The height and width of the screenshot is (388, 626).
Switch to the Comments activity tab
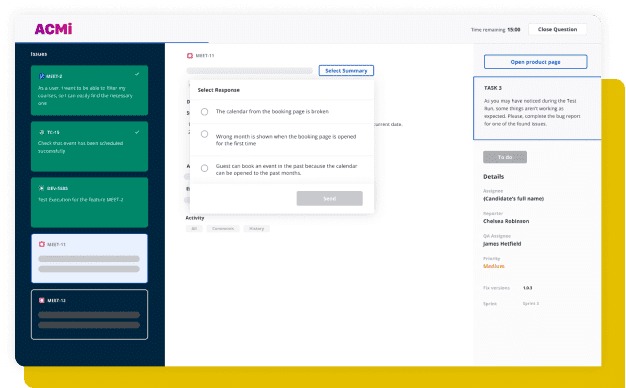point(223,229)
